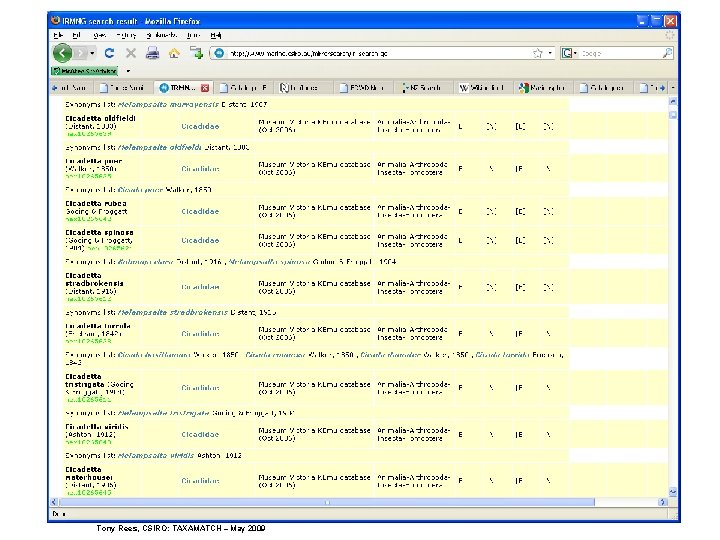
Task: Open Cicadidae link in Cicadetta torrida row
Action: click(200, 334)
